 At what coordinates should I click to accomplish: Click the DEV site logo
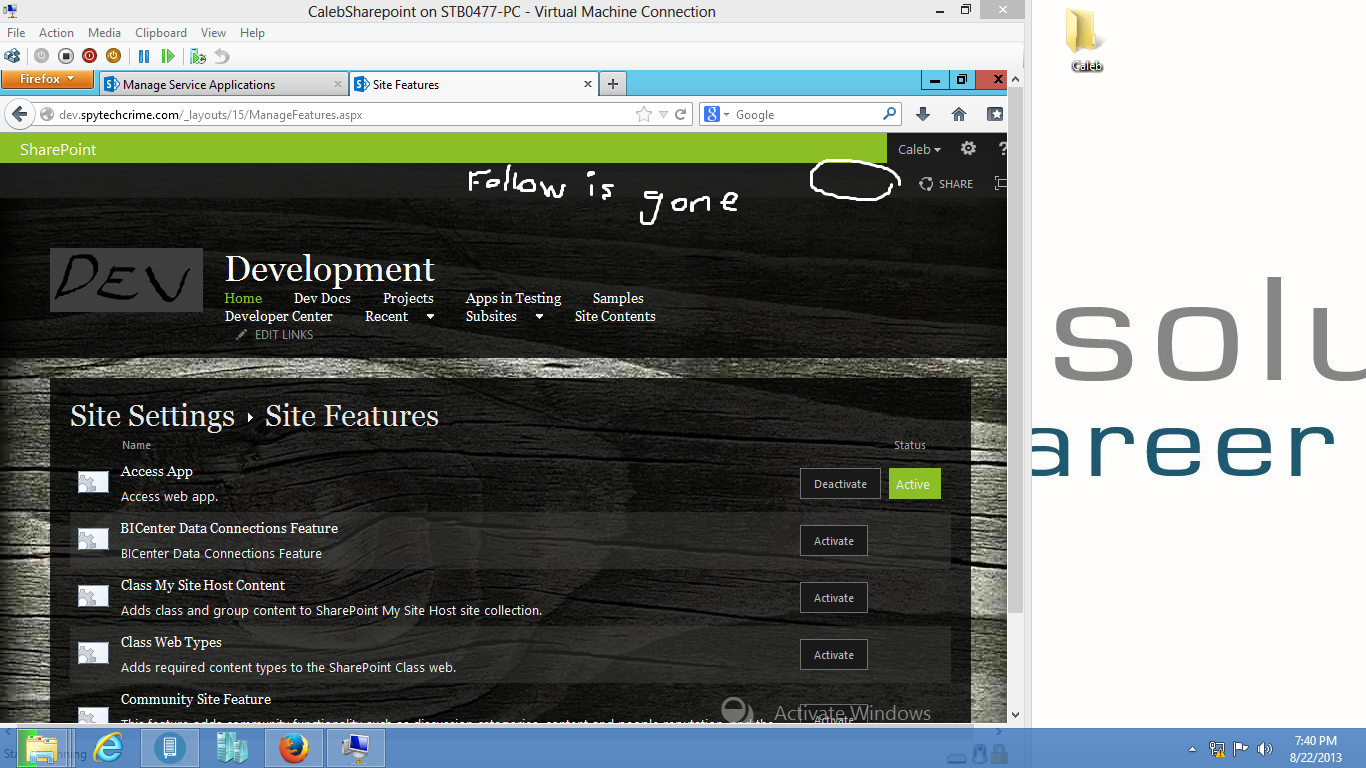(x=126, y=280)
